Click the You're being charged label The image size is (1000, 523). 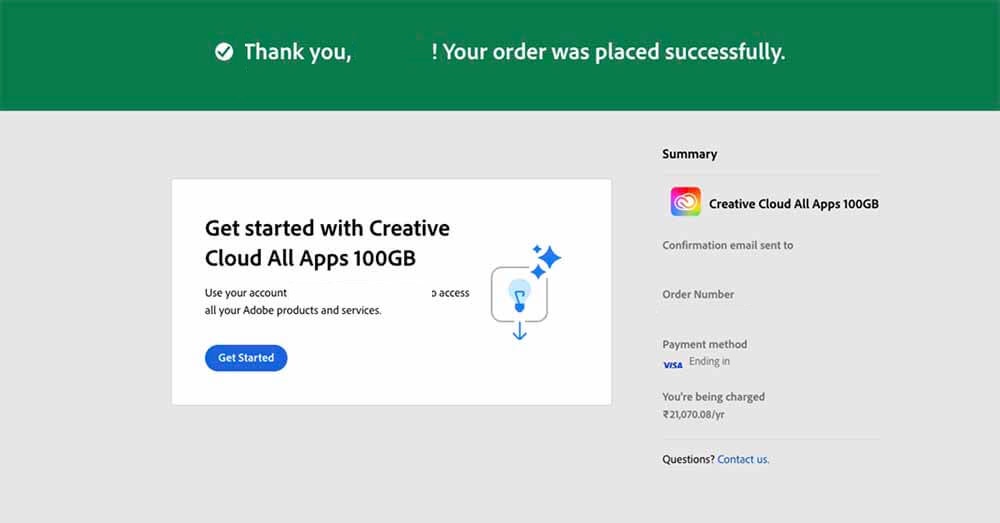(713, 397)
